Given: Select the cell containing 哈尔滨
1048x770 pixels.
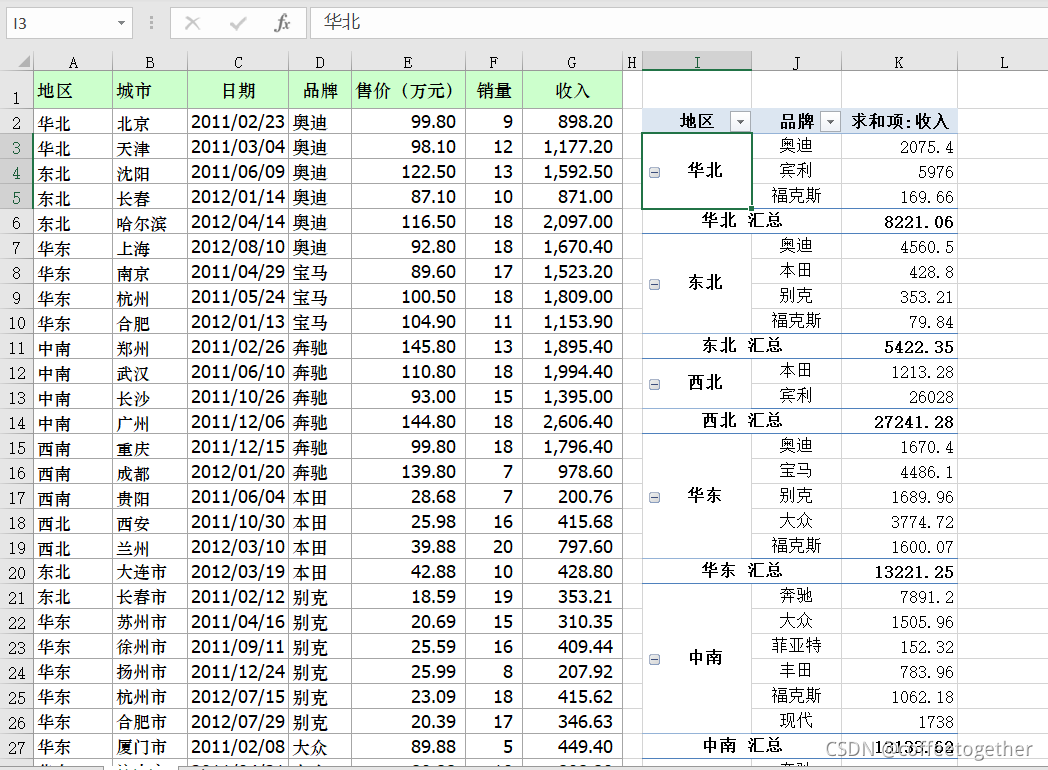Looking at the screenshot, I should (150, 223).
